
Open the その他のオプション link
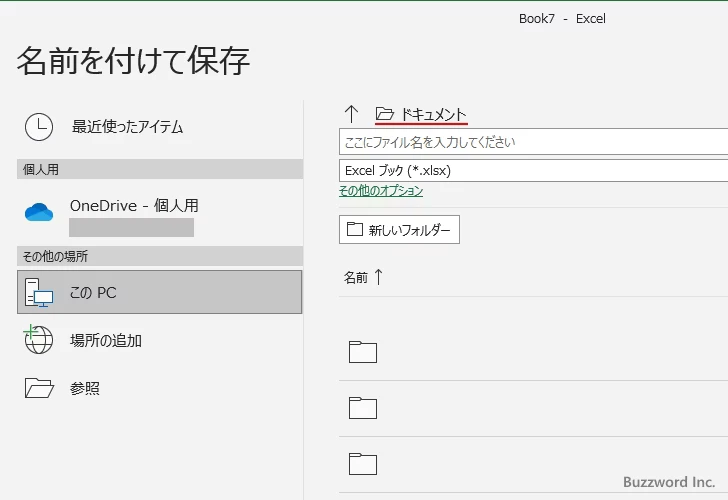pos(381,191)
